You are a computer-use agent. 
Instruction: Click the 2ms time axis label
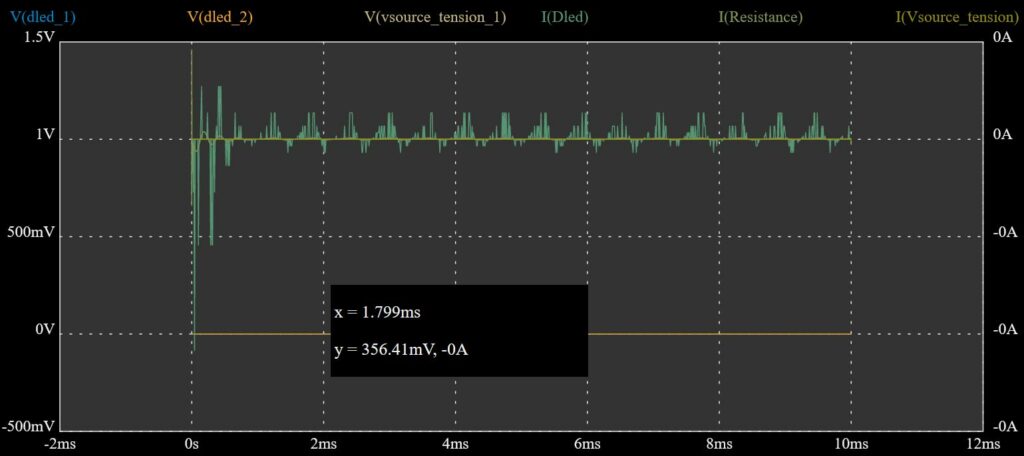(x=323, y=444)
